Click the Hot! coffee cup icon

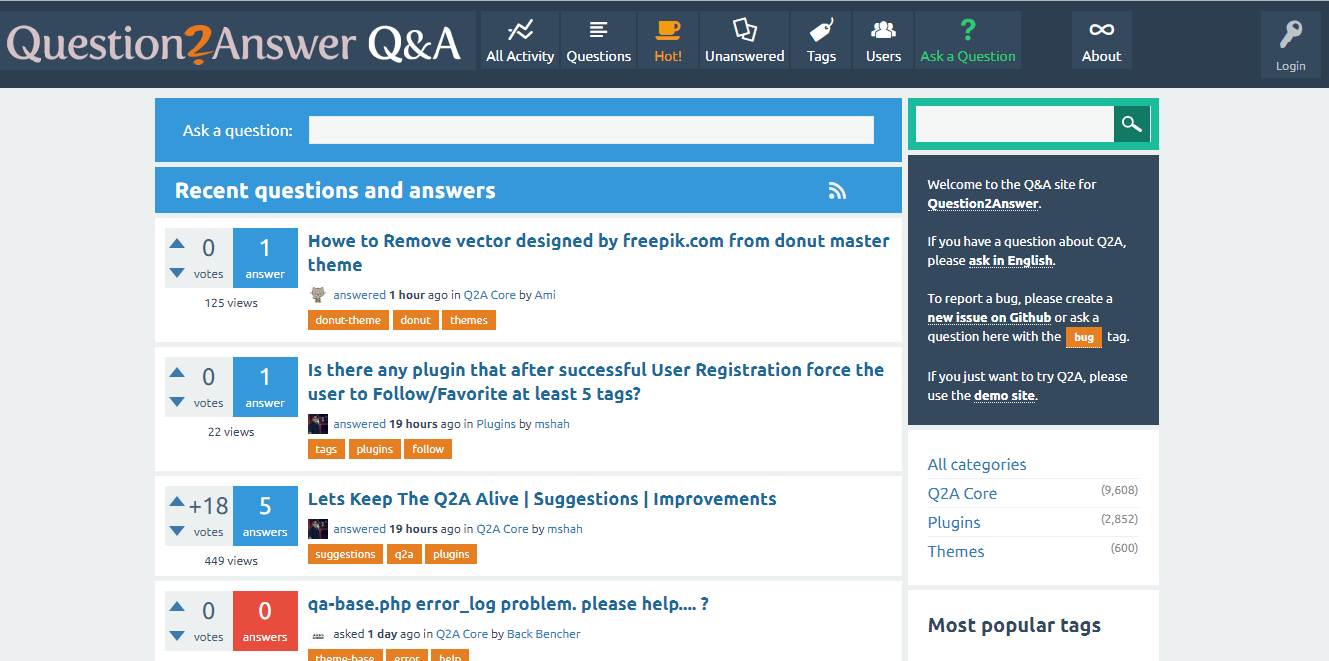(x=667, y=31)
